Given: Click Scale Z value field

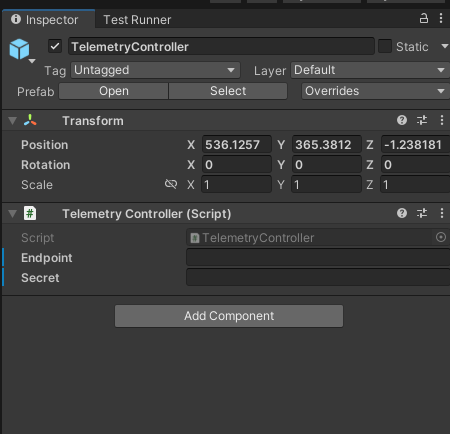Looking at the screenshot, I should pos(415,185).
